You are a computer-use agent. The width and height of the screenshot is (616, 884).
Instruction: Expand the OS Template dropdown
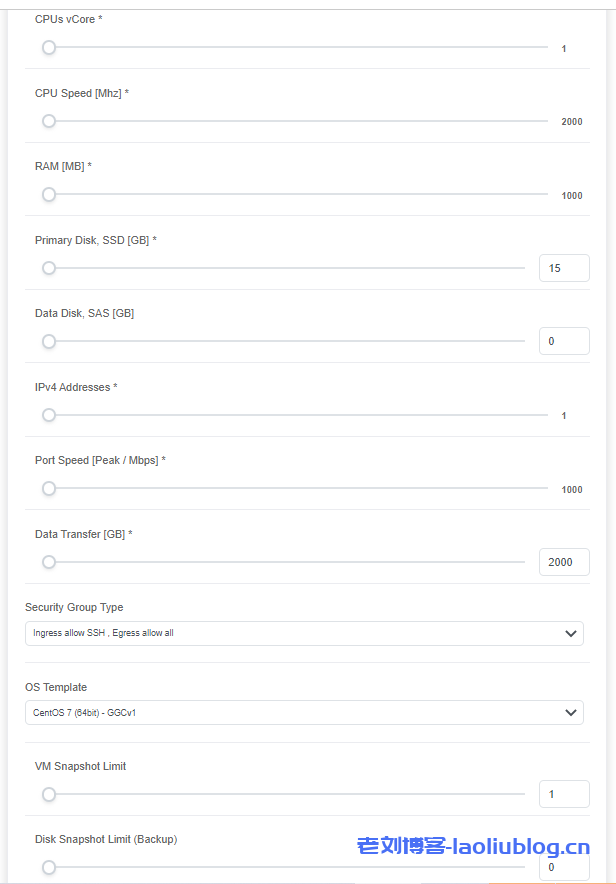click(304, 713)
